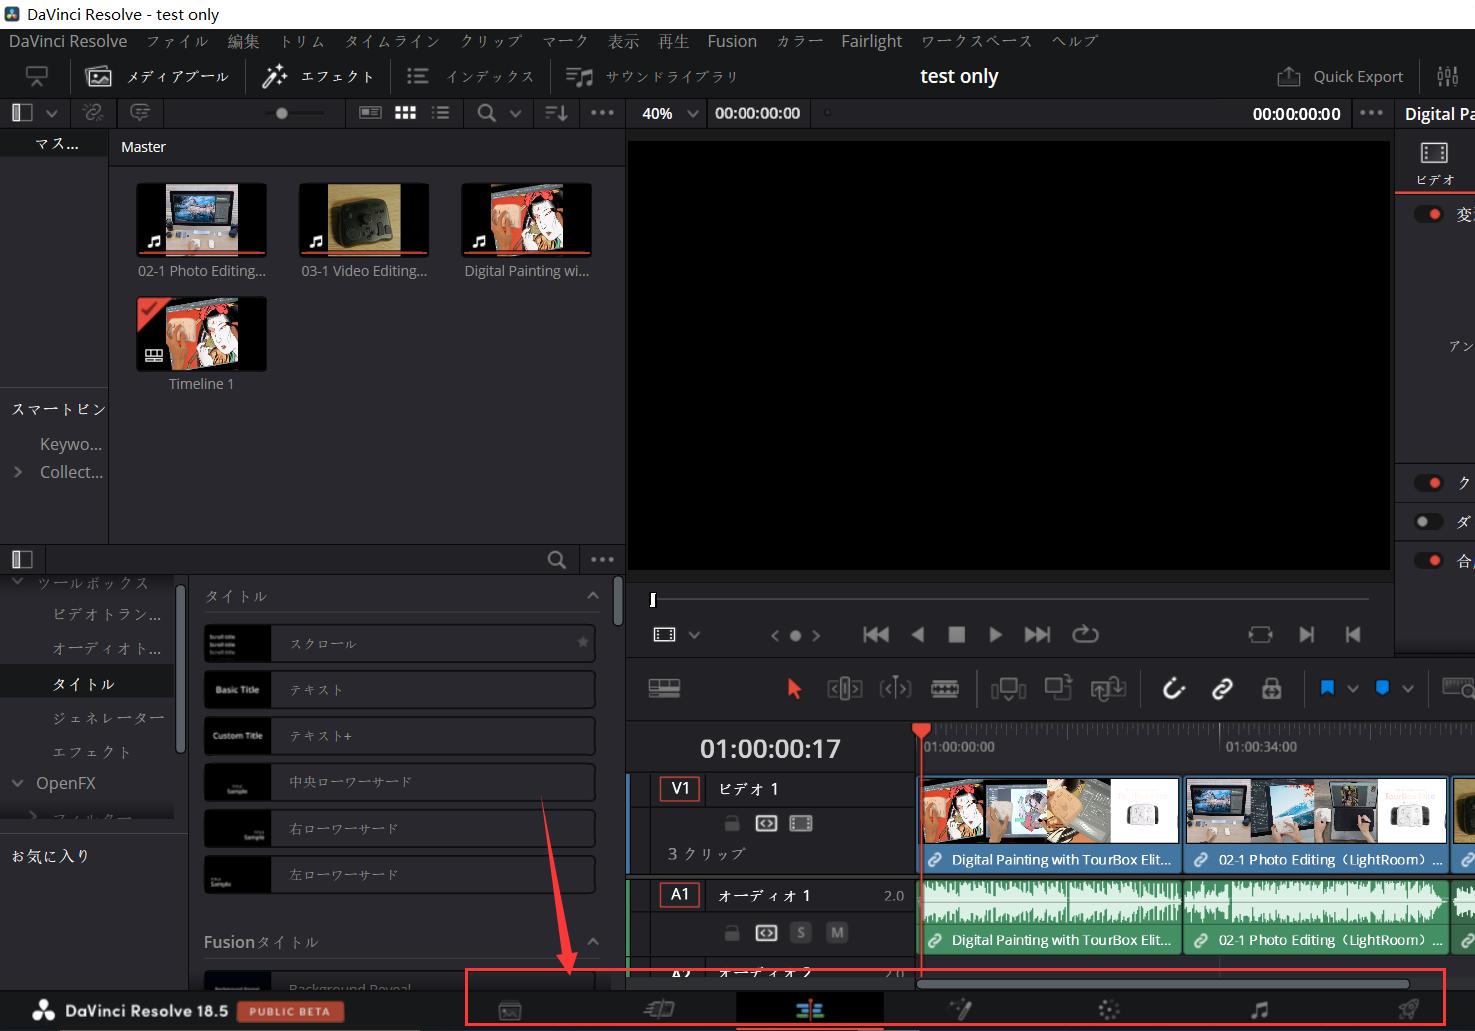
Task: Open the viewer three-dot options menu
Action: [1372, 113]
